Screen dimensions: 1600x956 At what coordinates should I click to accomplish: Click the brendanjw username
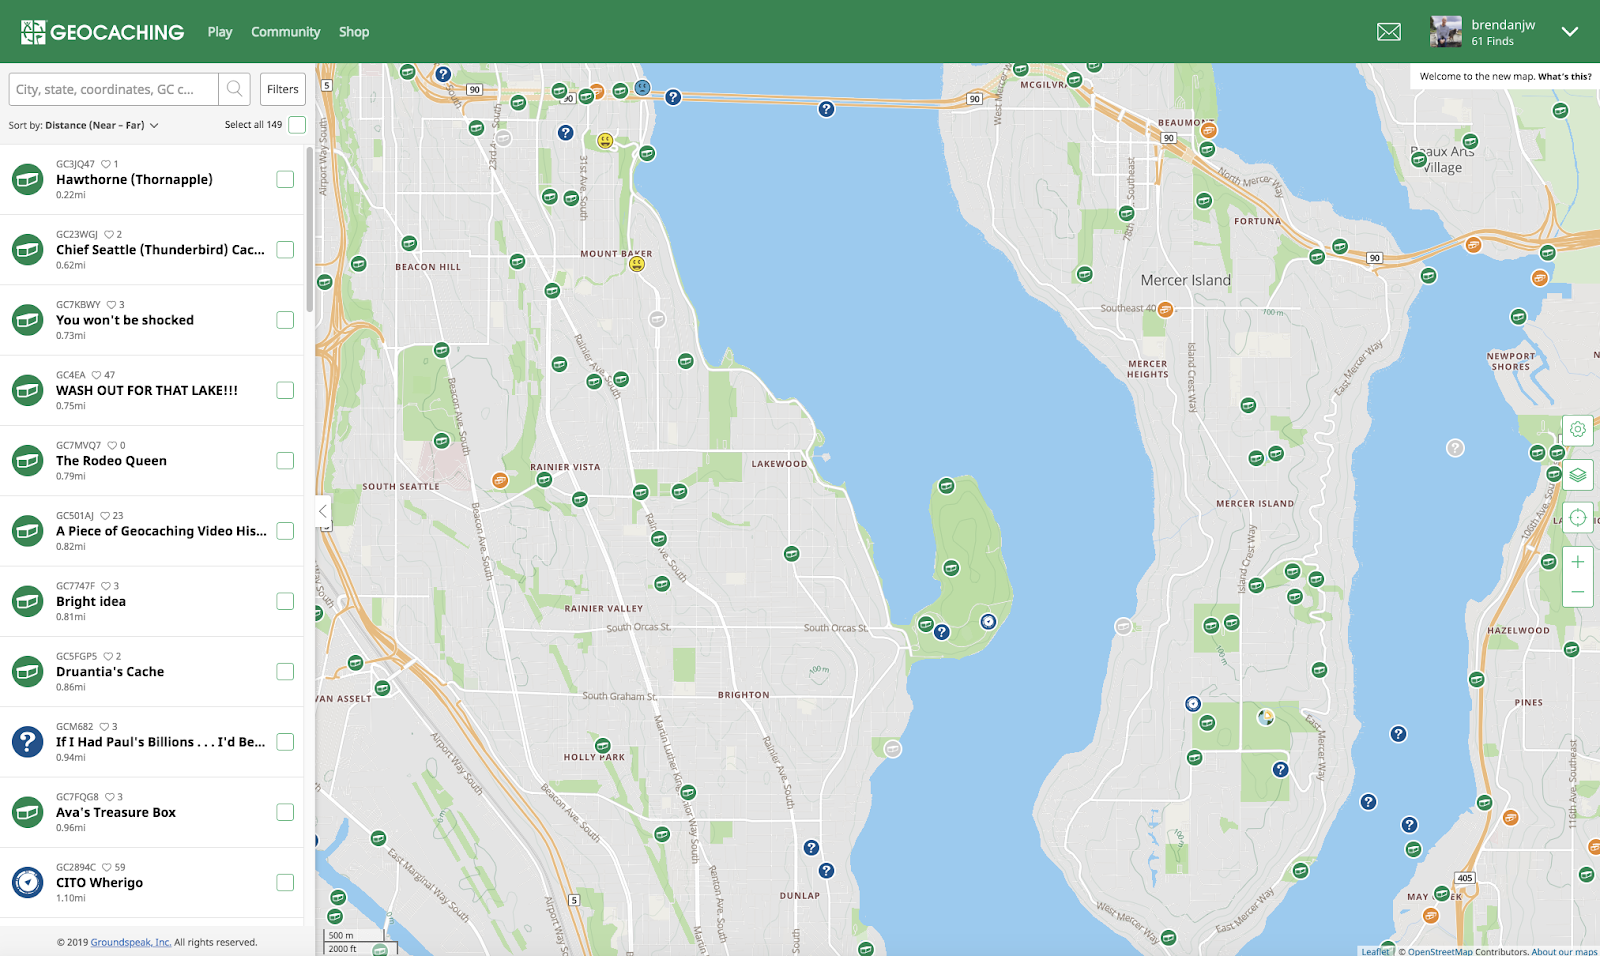coord(1503,25)
